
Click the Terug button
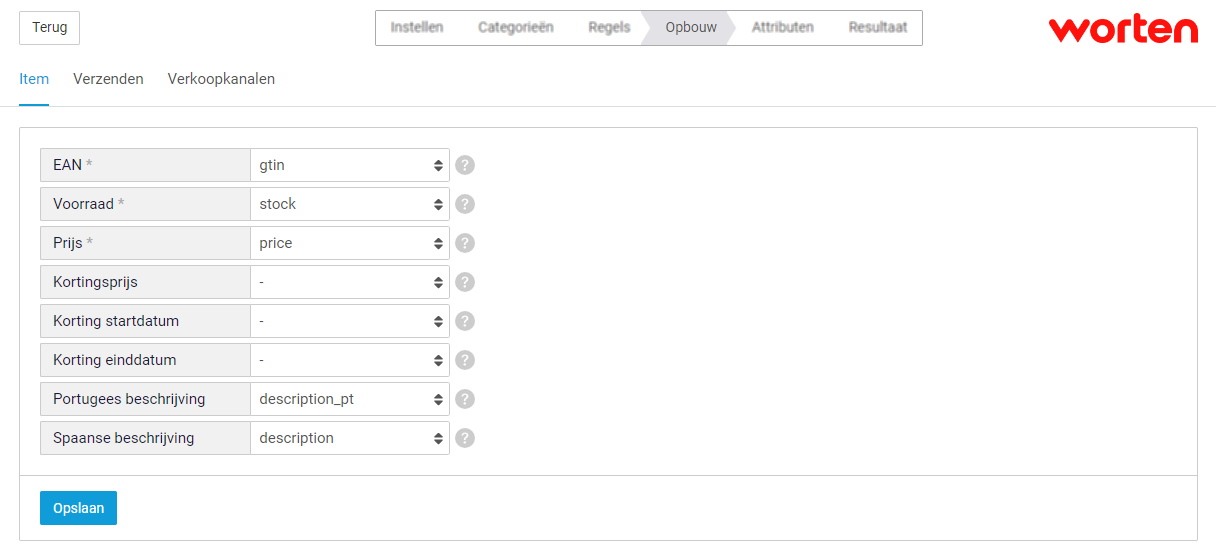[49, 28]
